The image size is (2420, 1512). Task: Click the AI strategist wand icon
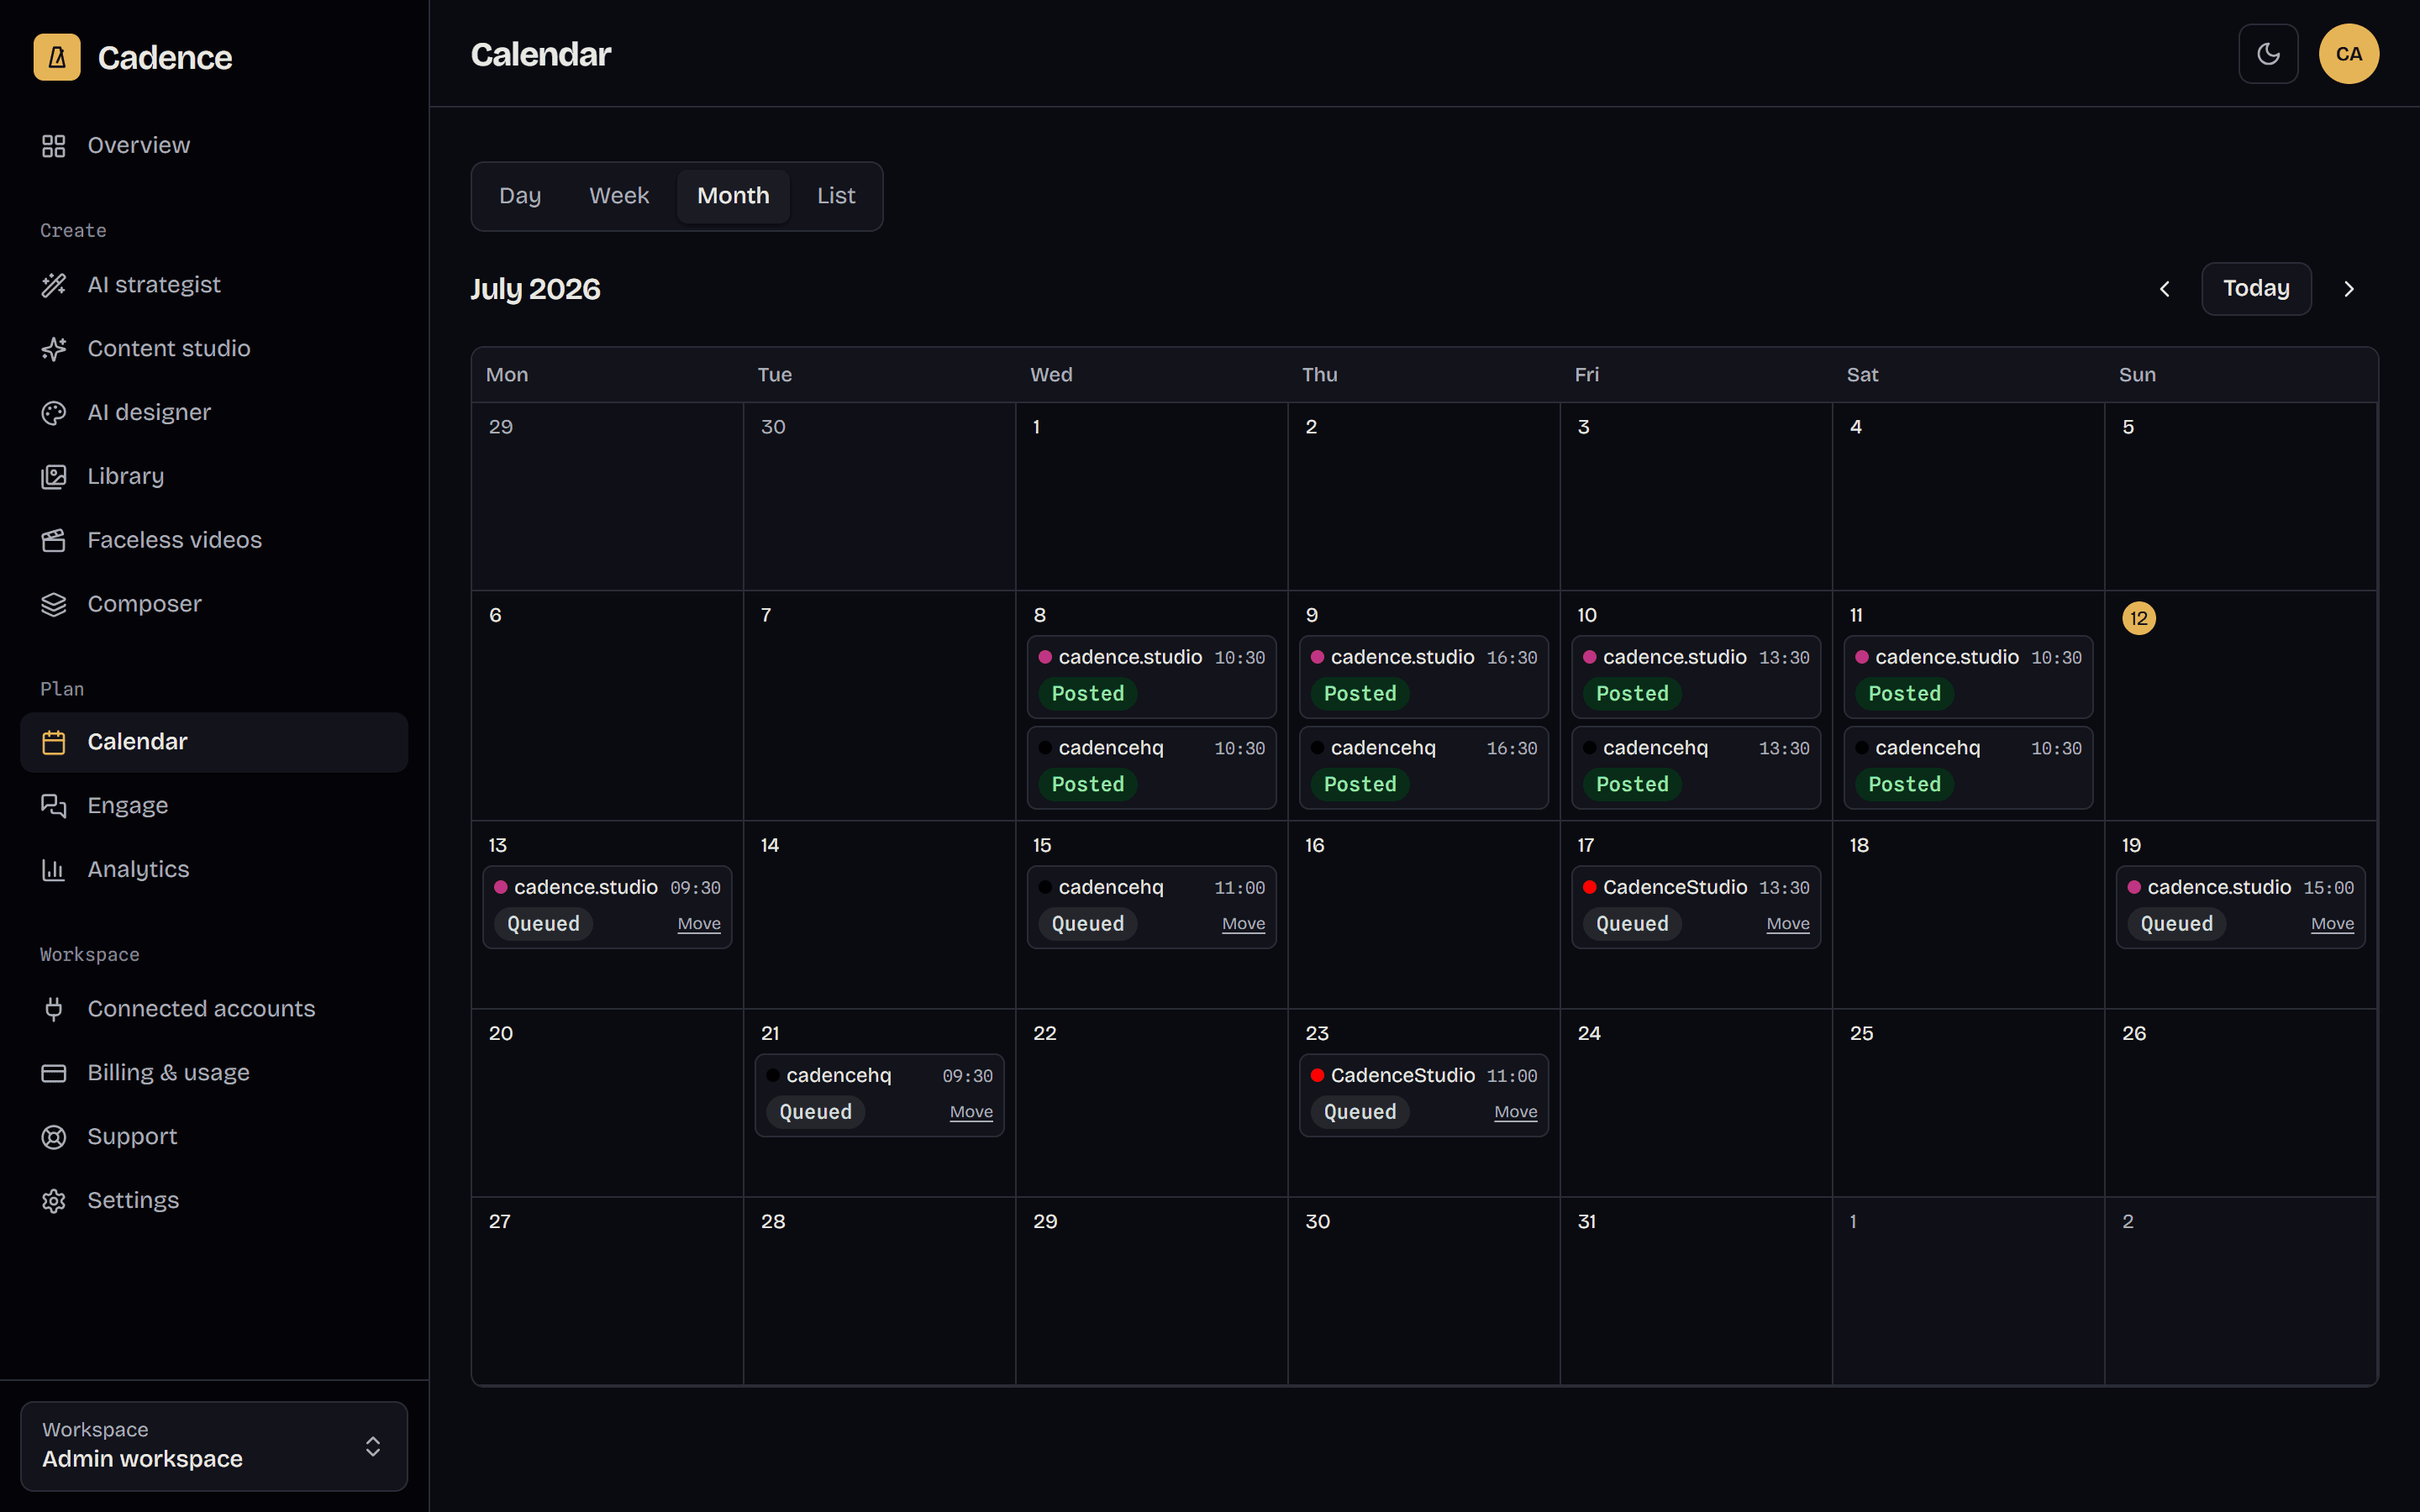pos(54,285)
